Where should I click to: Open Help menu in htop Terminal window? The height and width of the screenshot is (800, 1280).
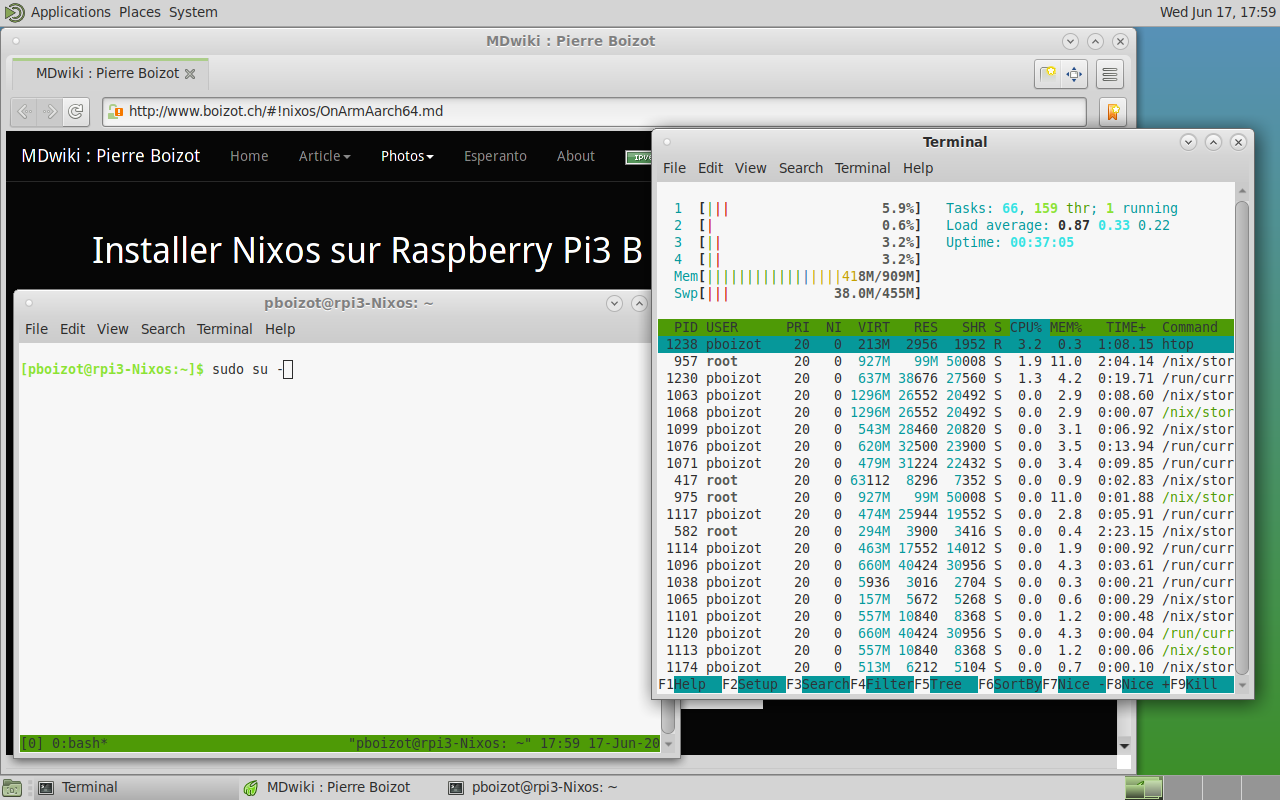(x=918, y=168)
